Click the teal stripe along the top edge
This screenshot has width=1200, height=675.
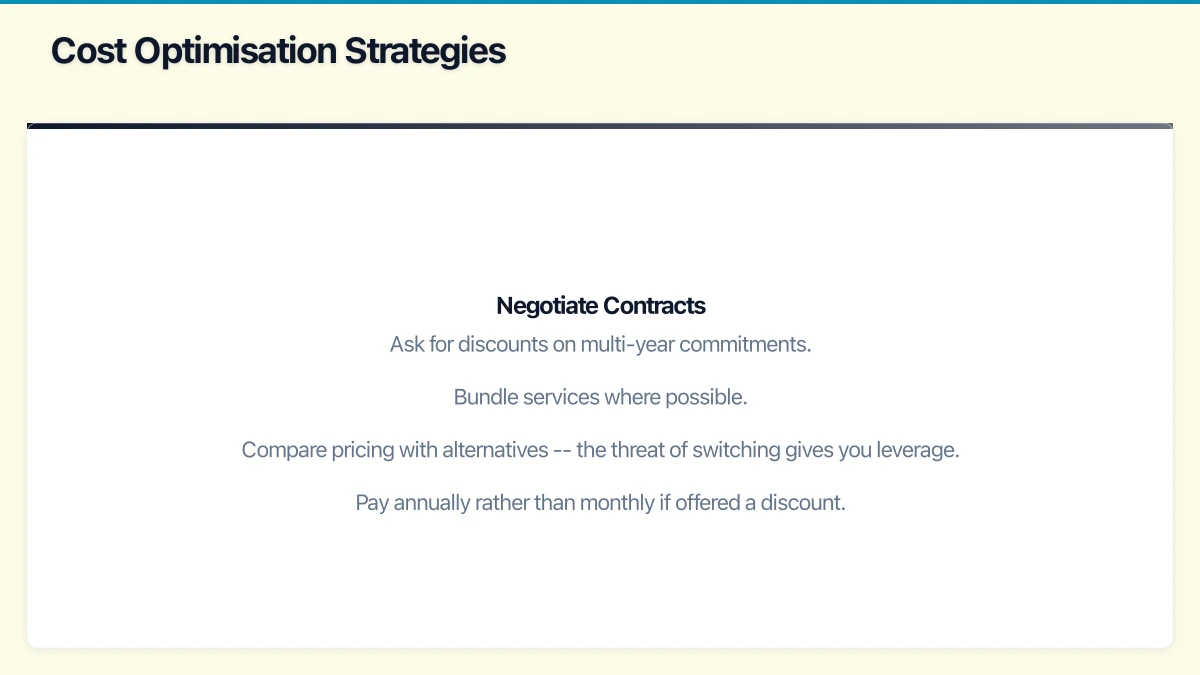(600, 2)
